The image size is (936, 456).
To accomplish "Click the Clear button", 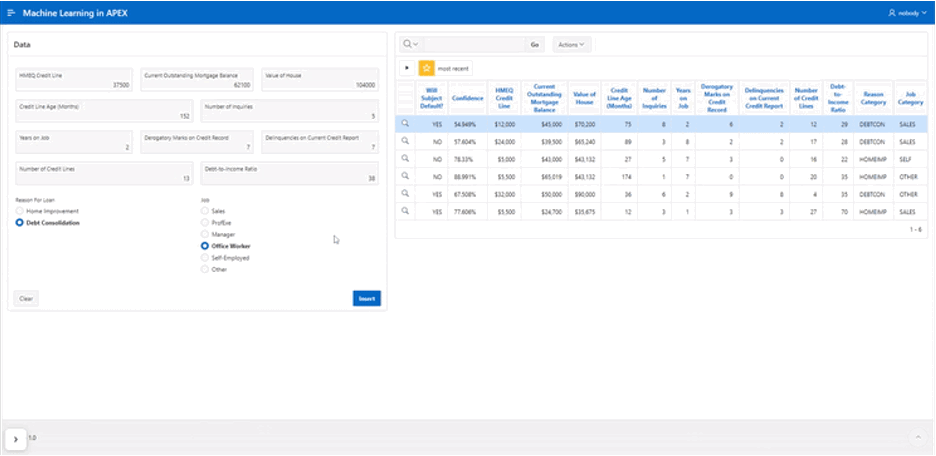I will click(26, 298).
